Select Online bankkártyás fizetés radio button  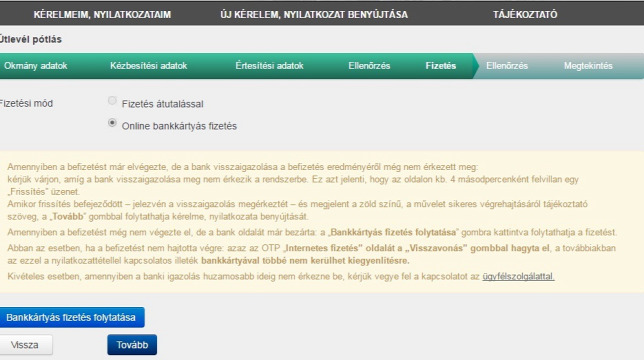pos(112,123)
